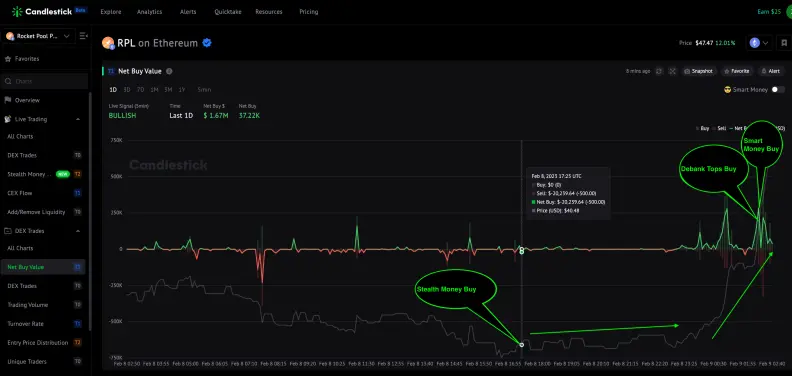Open the Resources menu
792x376 pixels.
[x=269, y=12]
